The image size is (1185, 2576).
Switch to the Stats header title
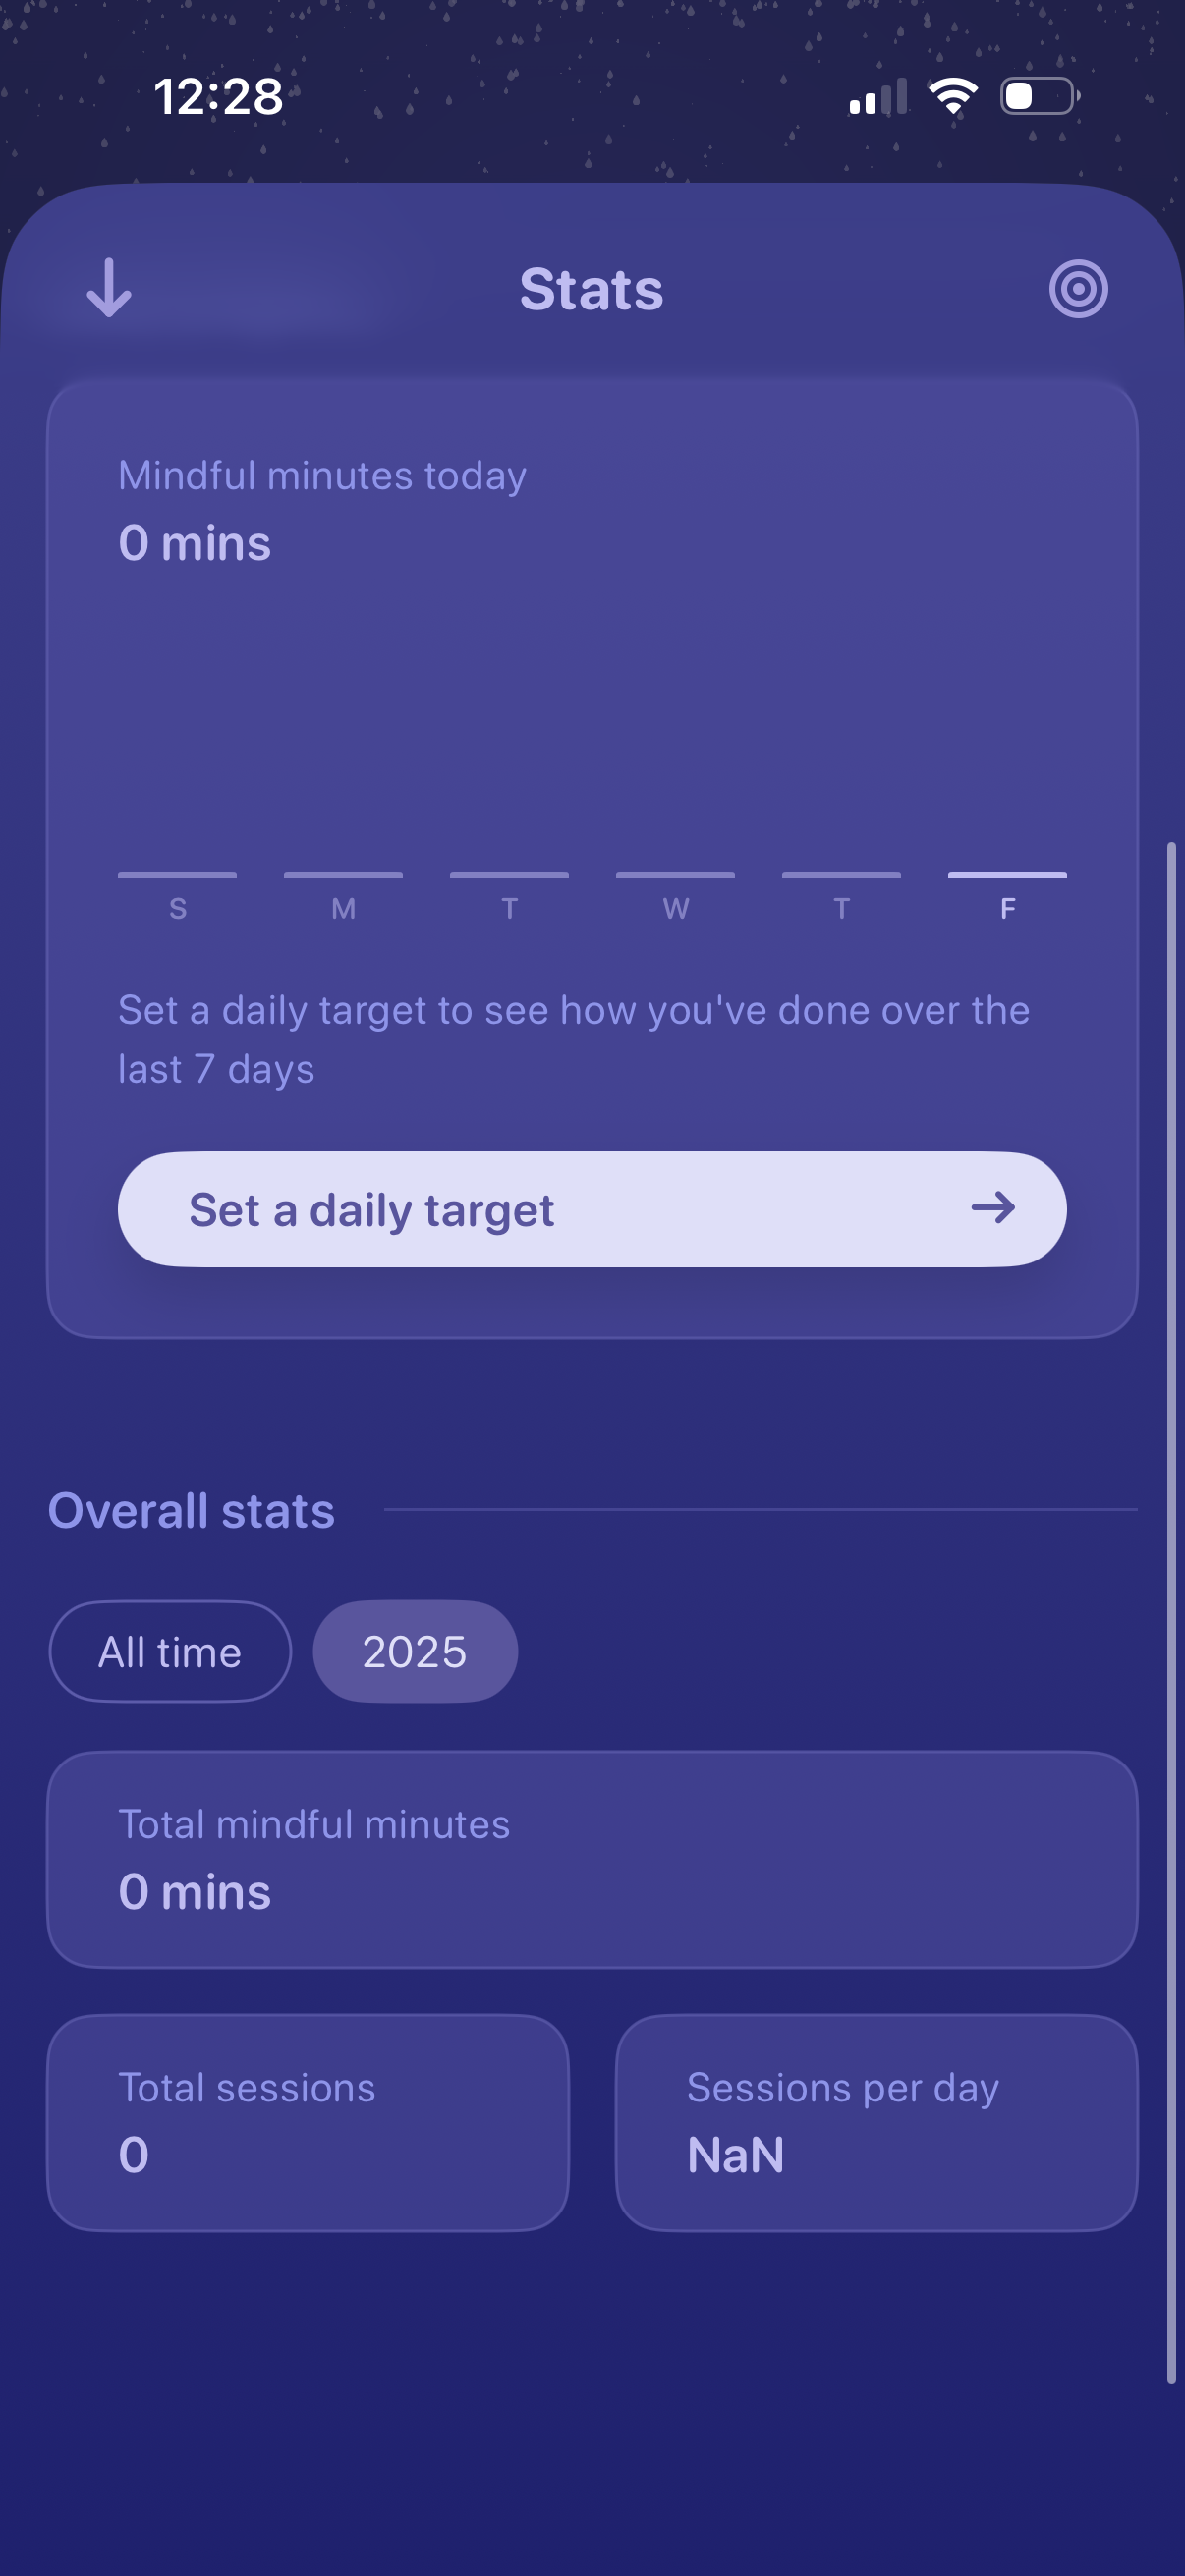point(592,290)
